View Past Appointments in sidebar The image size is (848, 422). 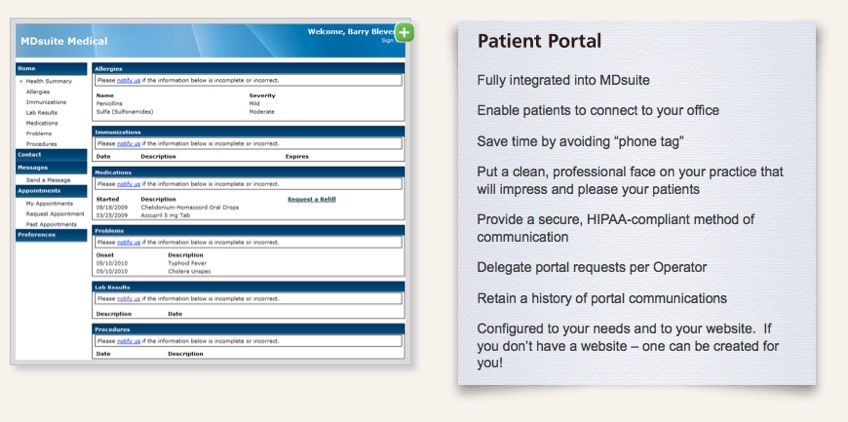point(51,224)
